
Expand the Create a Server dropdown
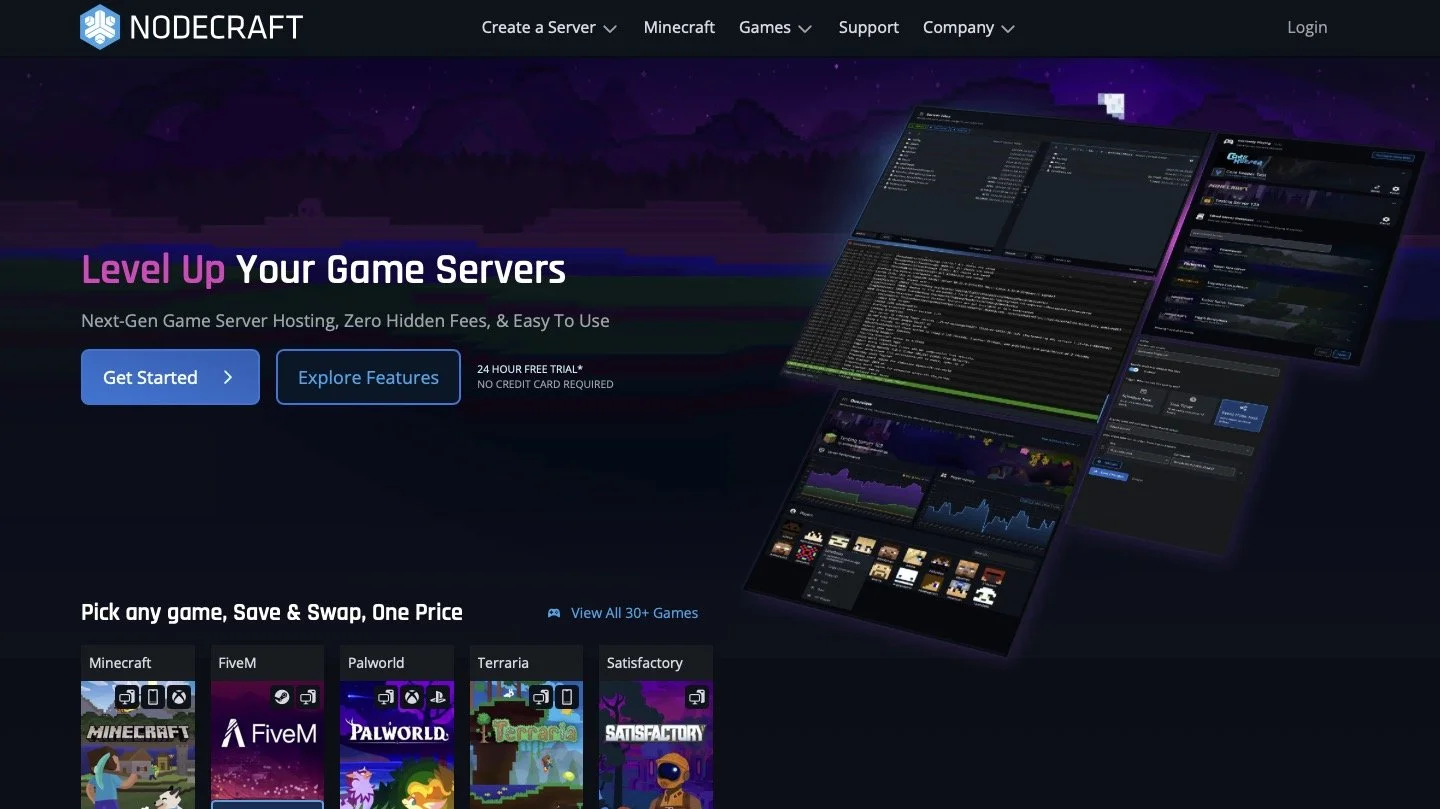(549, 28)
